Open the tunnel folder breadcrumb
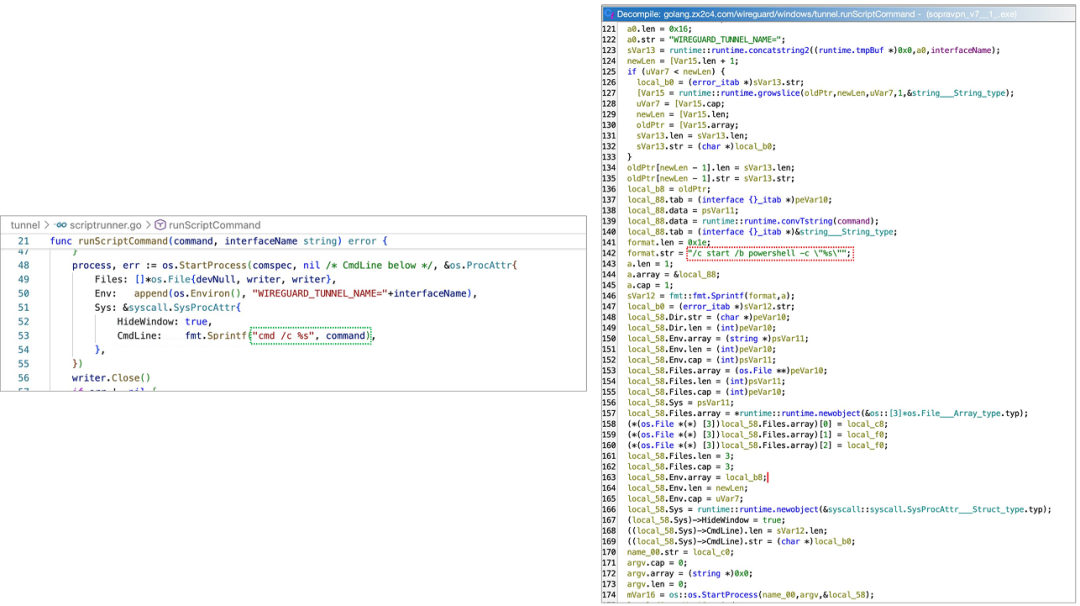 click(x=25, y=225)
